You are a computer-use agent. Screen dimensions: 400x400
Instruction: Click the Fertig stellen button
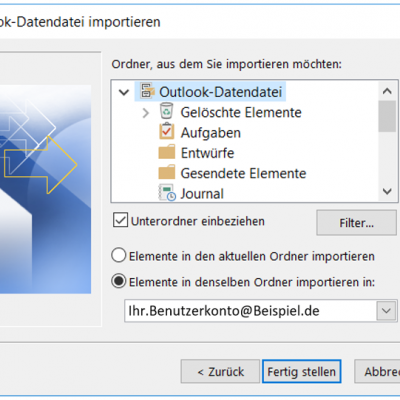[302, 371]
